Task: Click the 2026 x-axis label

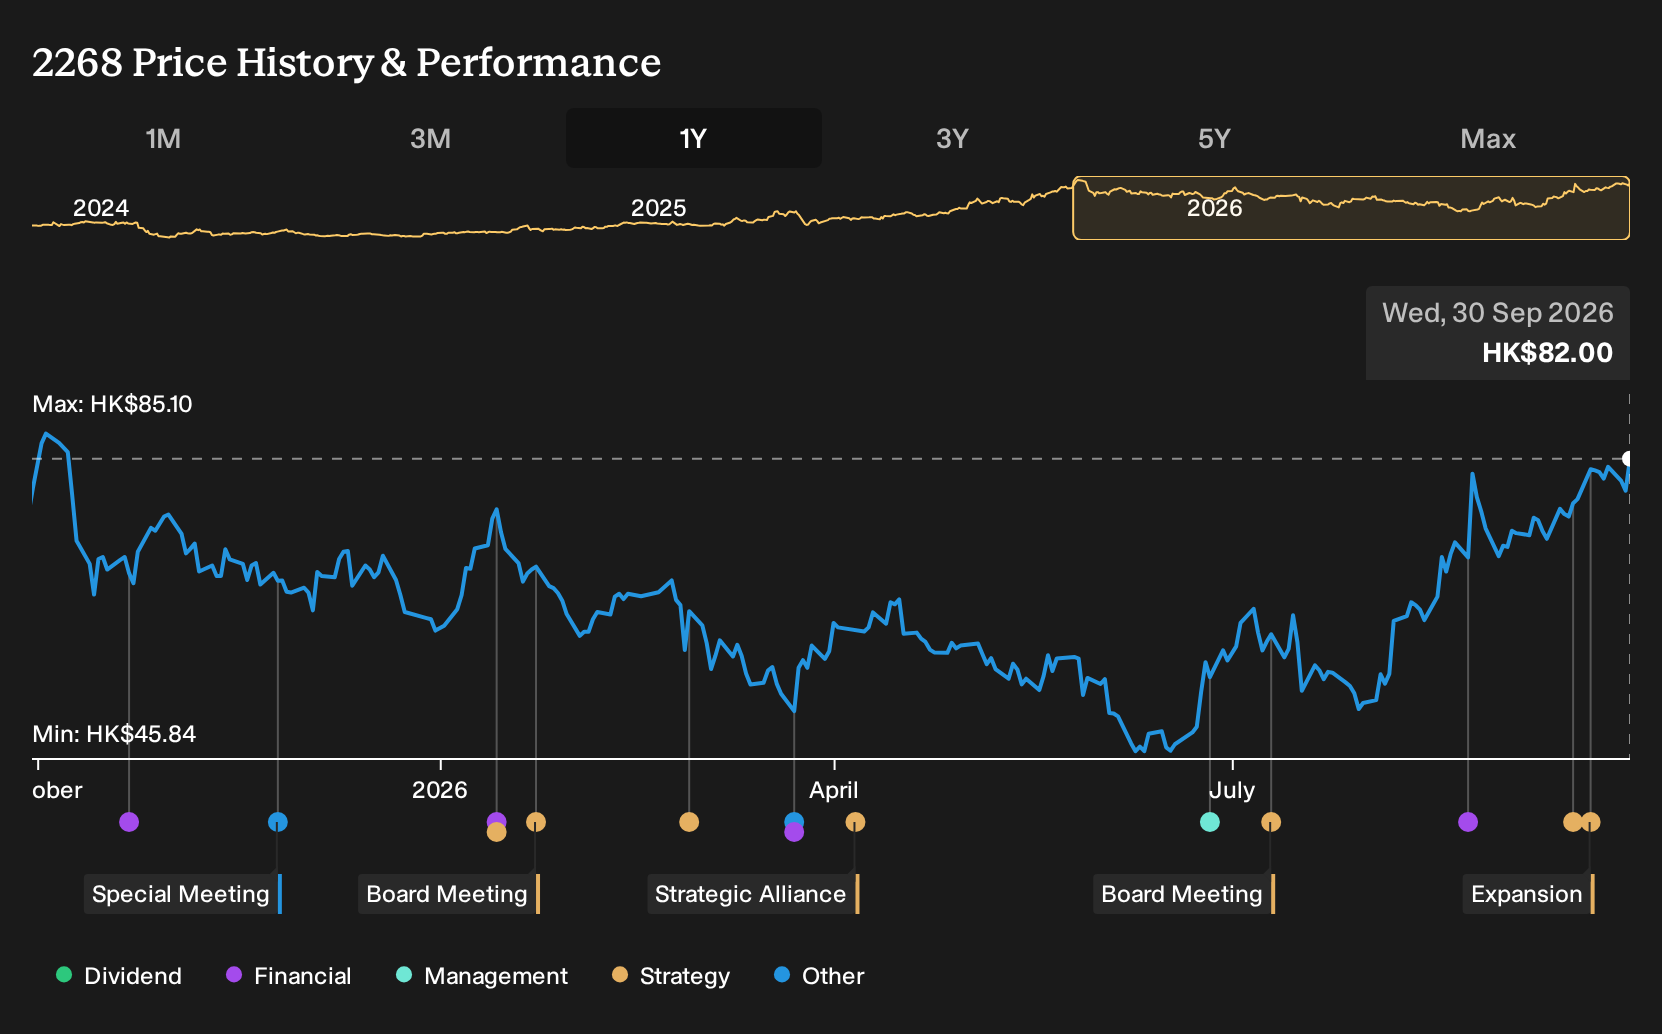Action: point(440,790)
